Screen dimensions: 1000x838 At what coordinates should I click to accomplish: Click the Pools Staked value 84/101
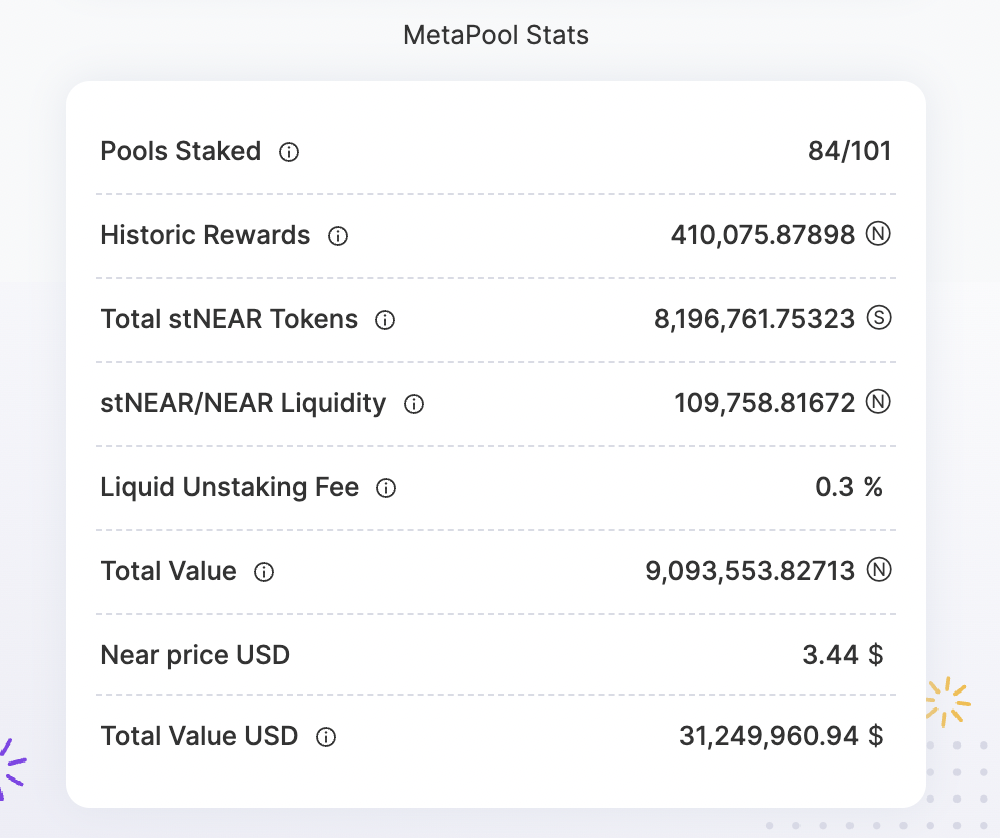849,151
